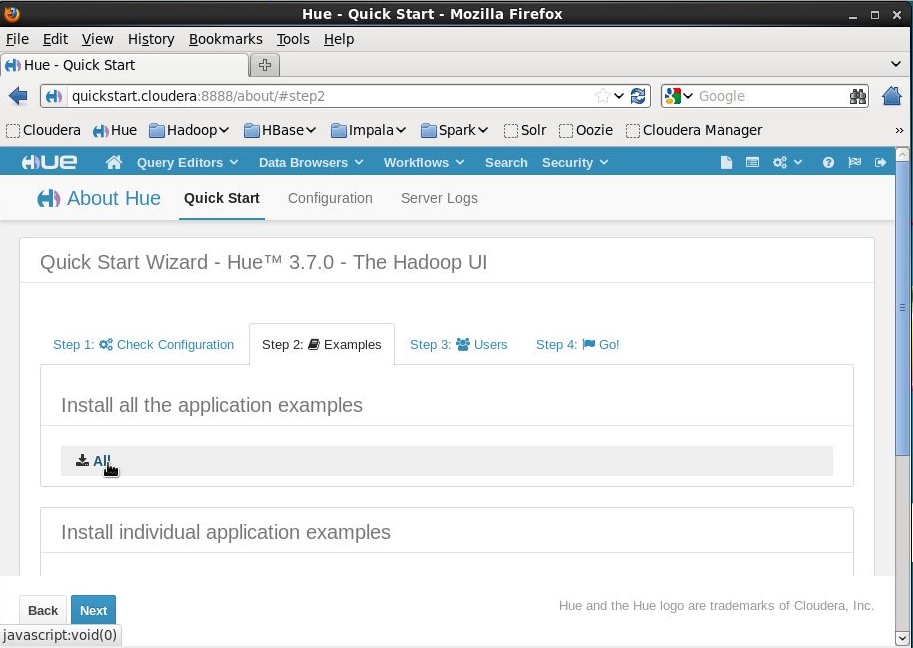Viewport: 913px width, 648px height.
Task: Click the Hue logo in blue navbar
Action: [x=49, y=162]
